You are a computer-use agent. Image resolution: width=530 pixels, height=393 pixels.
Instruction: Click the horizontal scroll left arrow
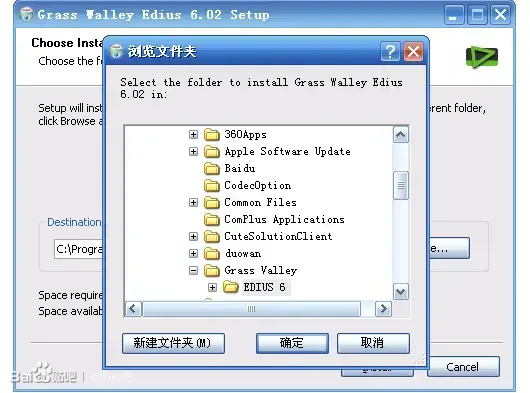click(x=133, y=309)
